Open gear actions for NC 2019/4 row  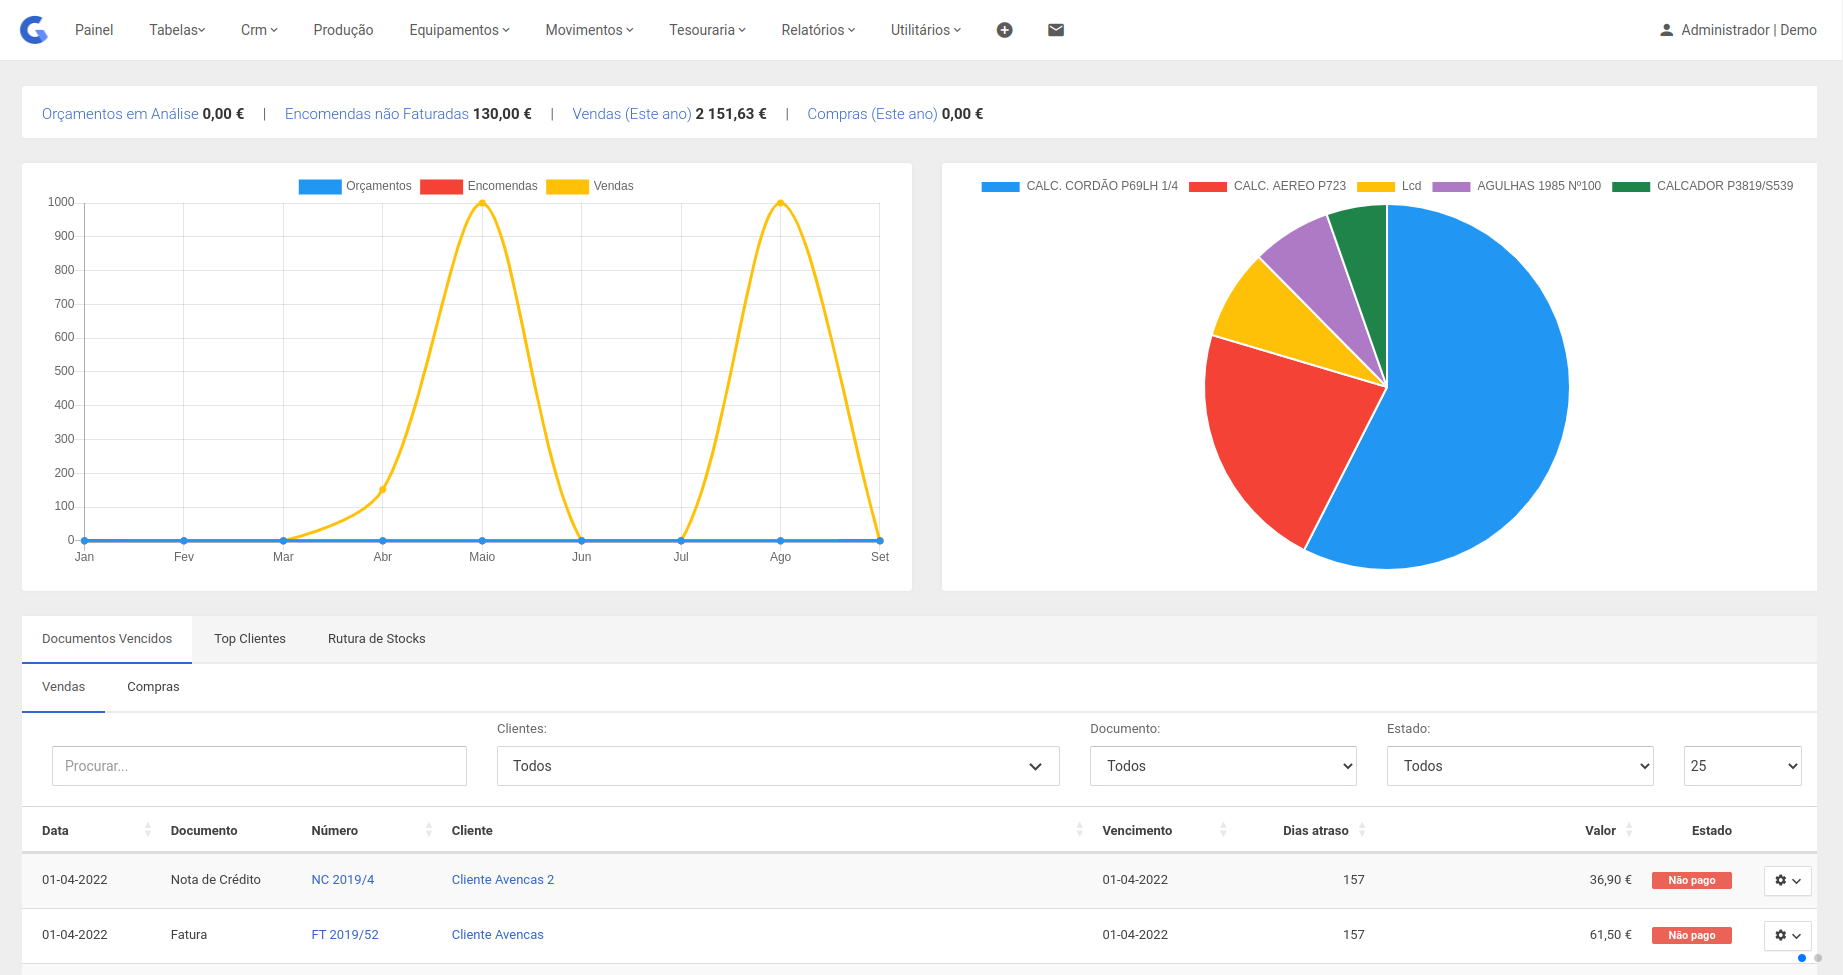1787,881
